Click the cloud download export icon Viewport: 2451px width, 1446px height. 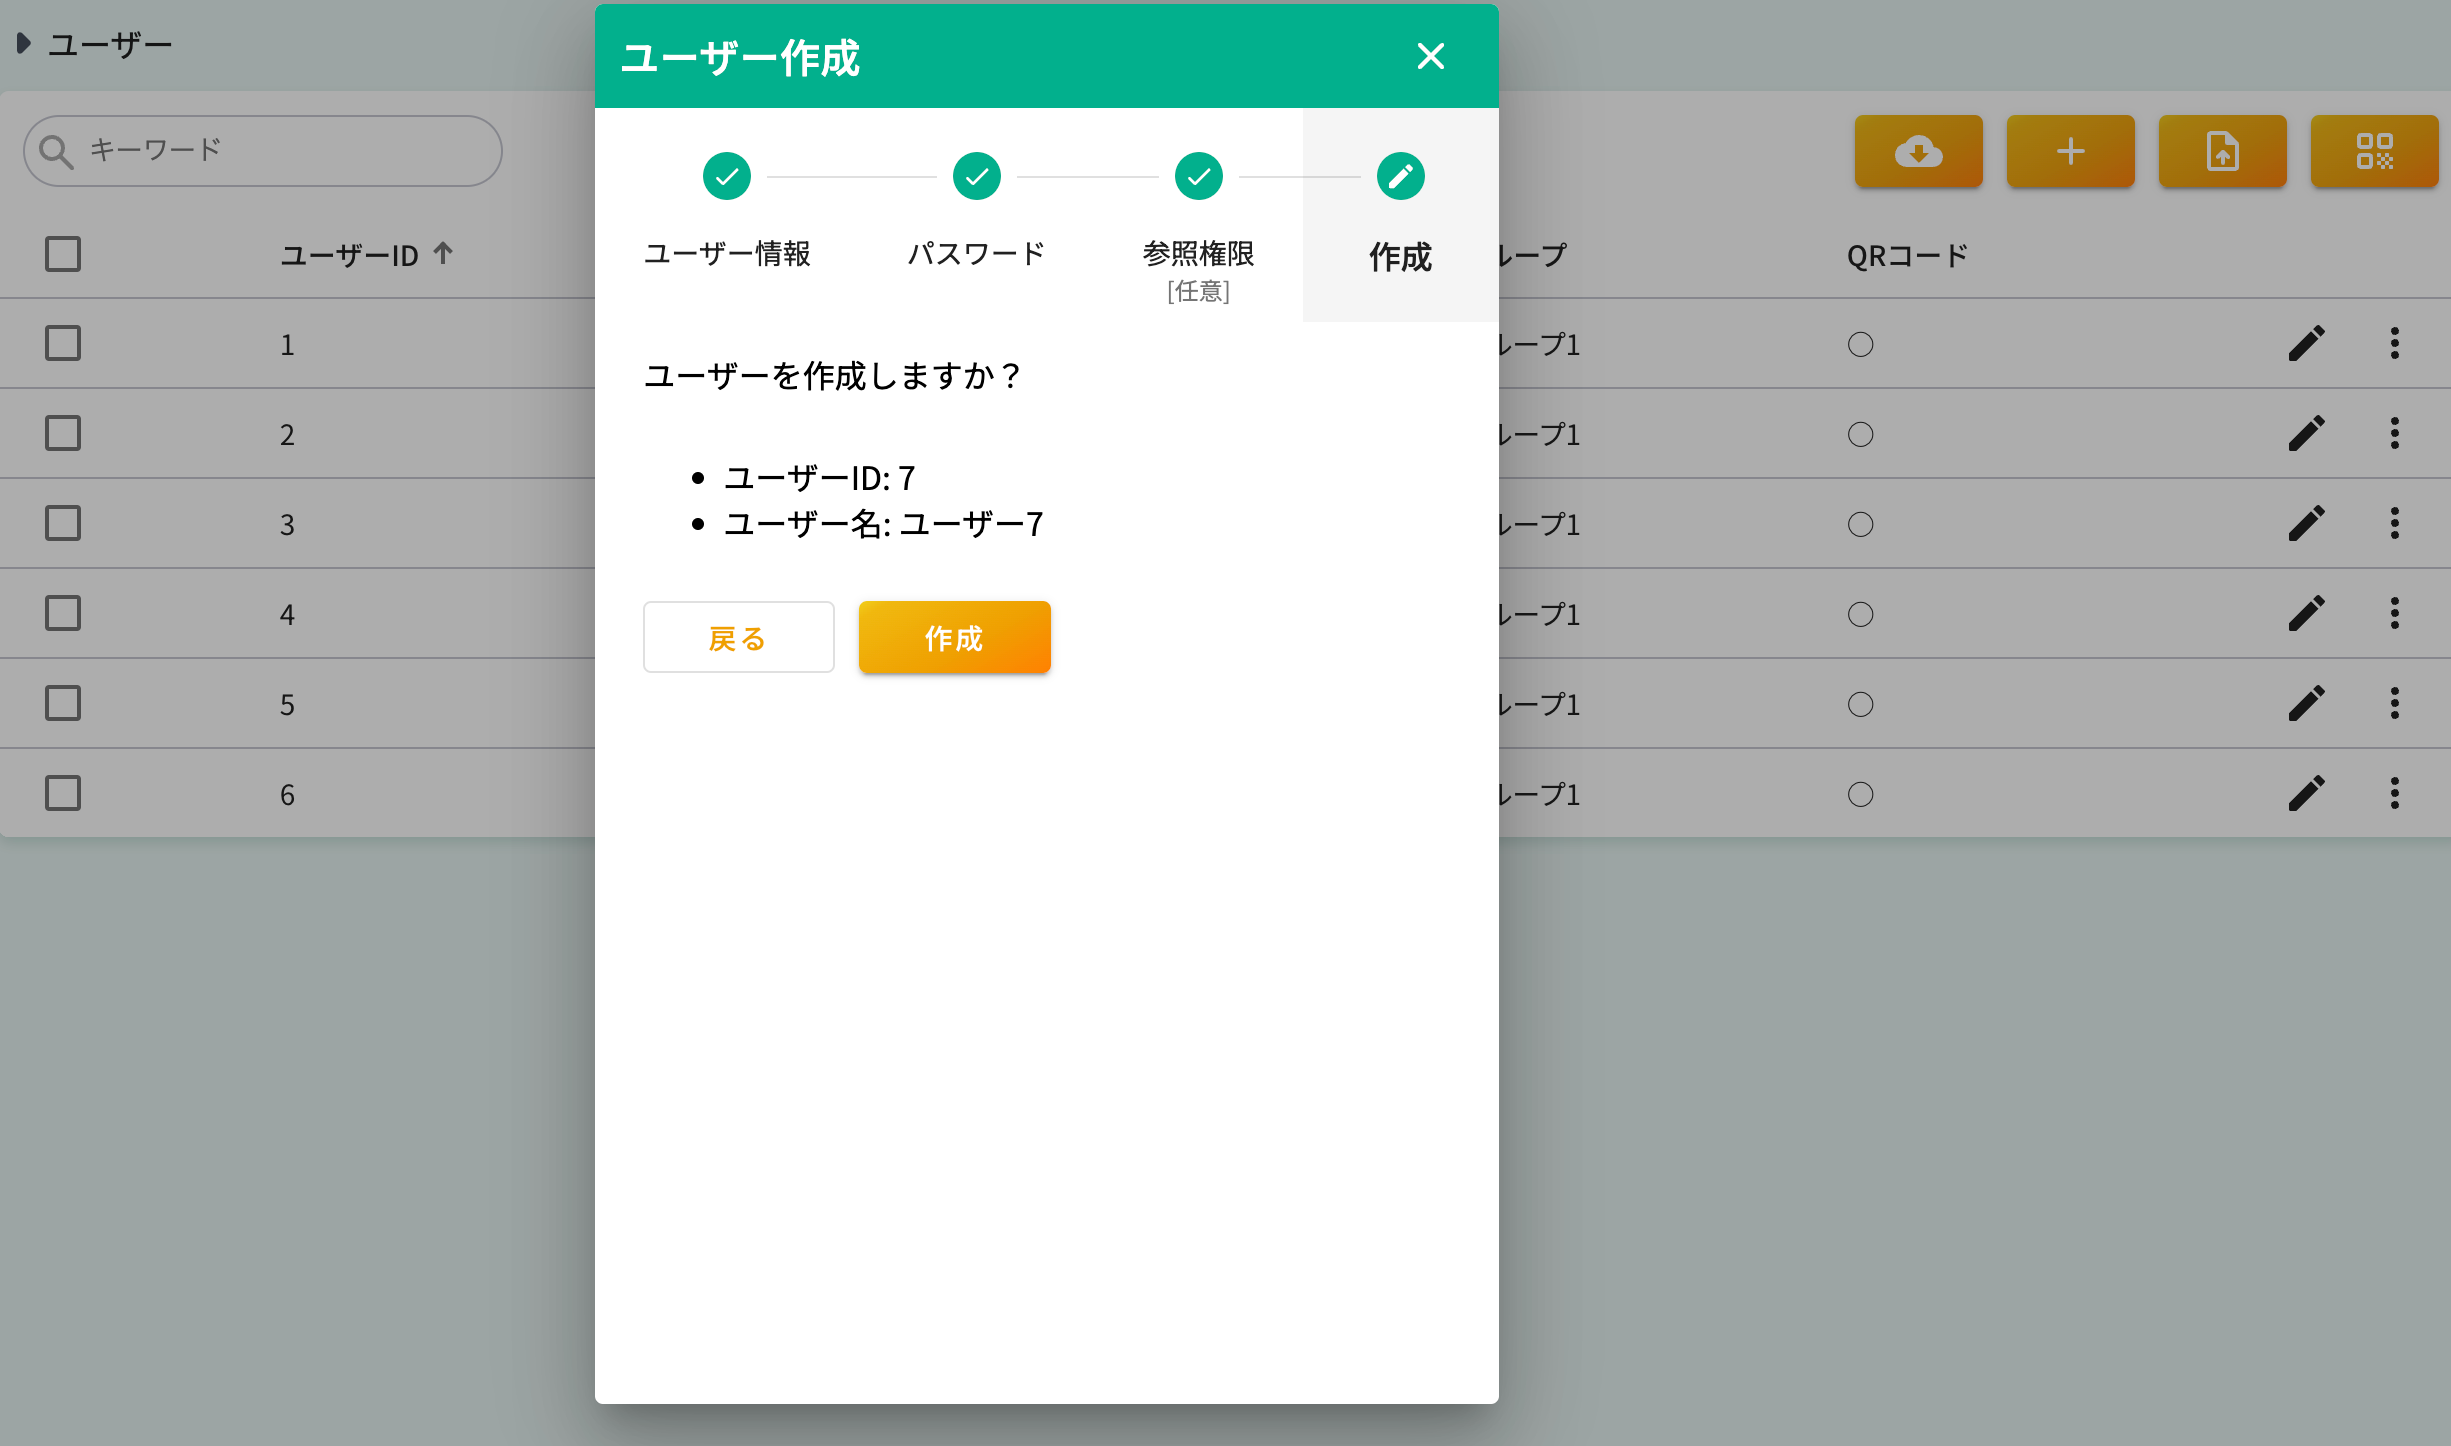click(x=1919, y=152)
